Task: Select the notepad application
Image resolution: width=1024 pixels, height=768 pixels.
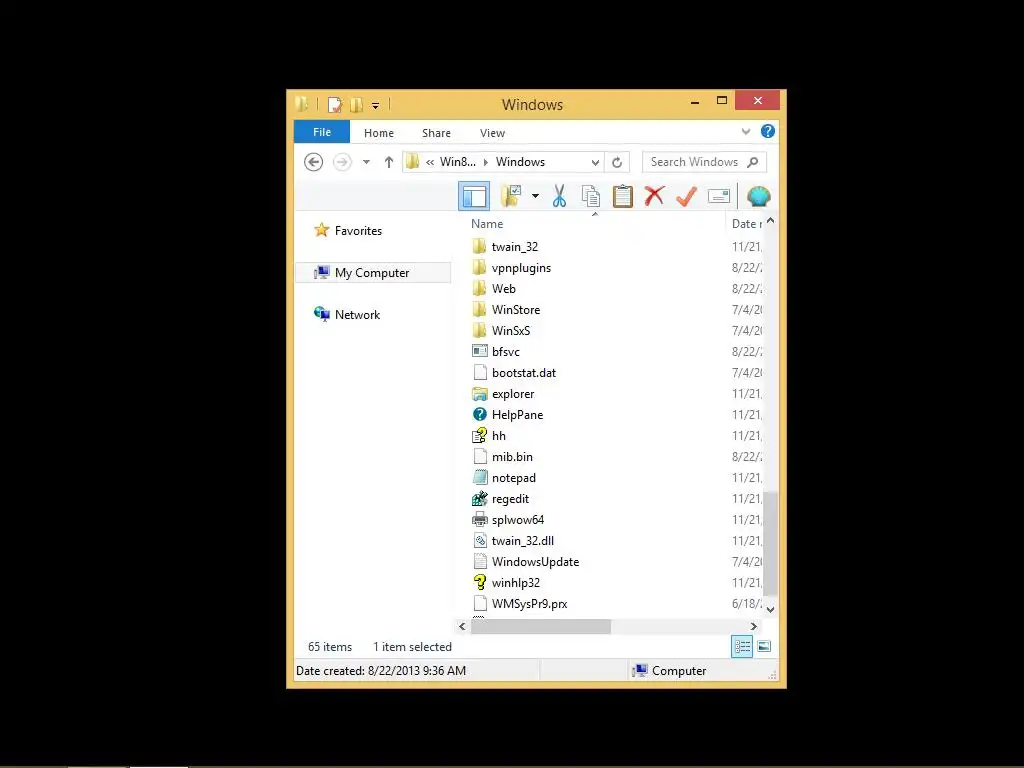Action: coord(513,478)
